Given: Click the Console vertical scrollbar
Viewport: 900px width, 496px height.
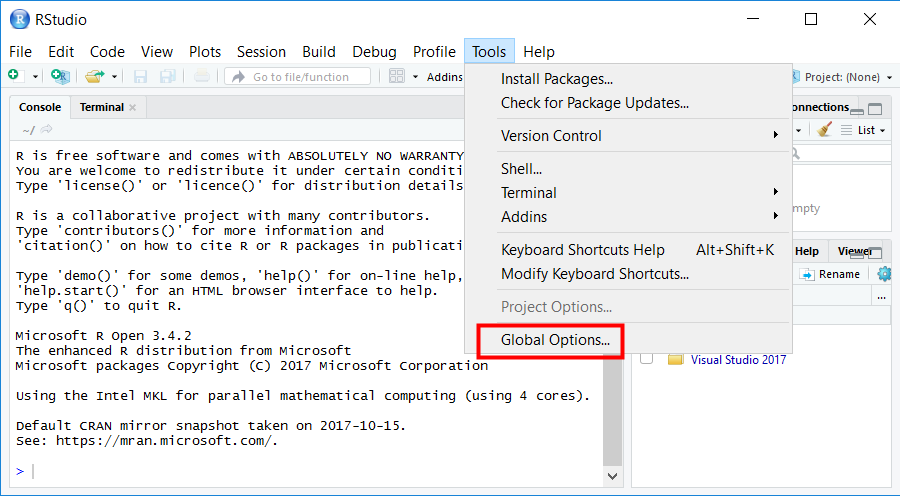Looking at the screenshot, I should click(x=614, y=300).
